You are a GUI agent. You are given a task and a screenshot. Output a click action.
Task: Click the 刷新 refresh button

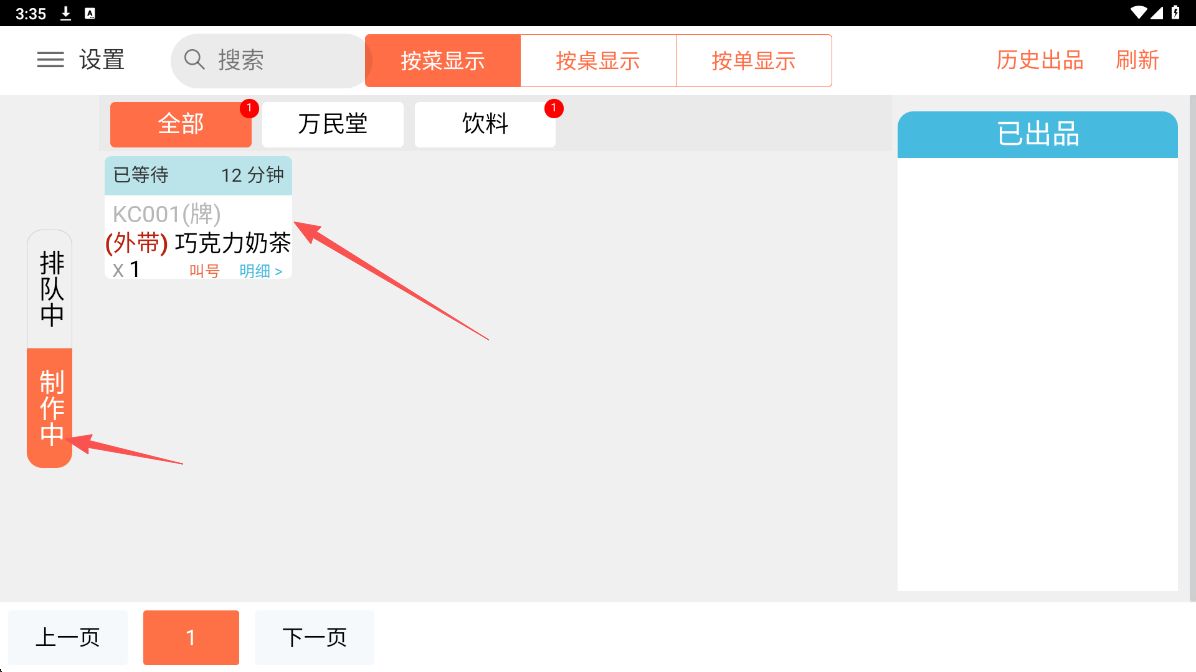point(1137,60)
